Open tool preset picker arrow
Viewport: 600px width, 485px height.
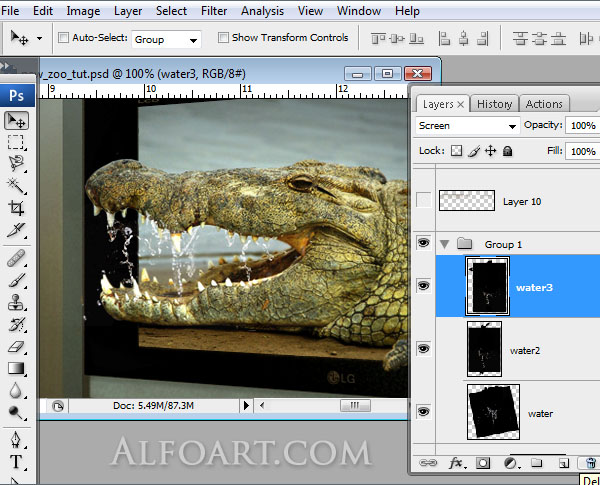pyautogui.click(x=39, y=38)
